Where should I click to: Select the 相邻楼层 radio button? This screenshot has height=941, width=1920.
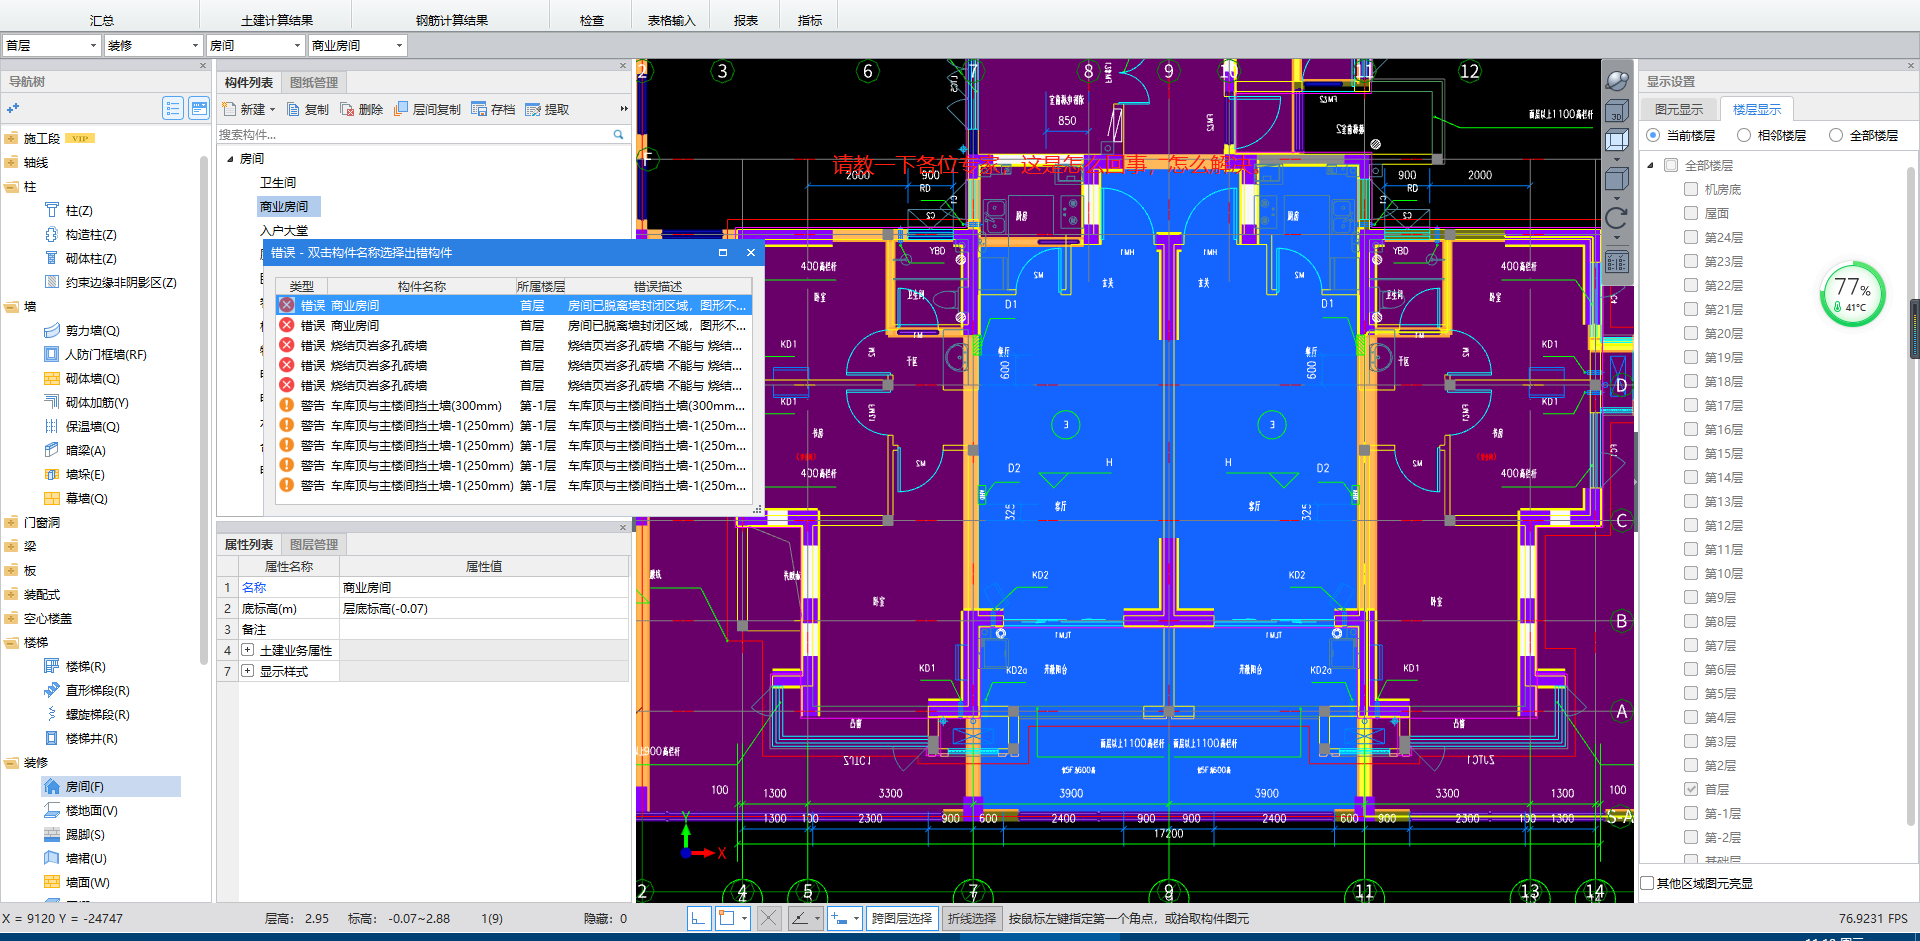pos(1744,135)
